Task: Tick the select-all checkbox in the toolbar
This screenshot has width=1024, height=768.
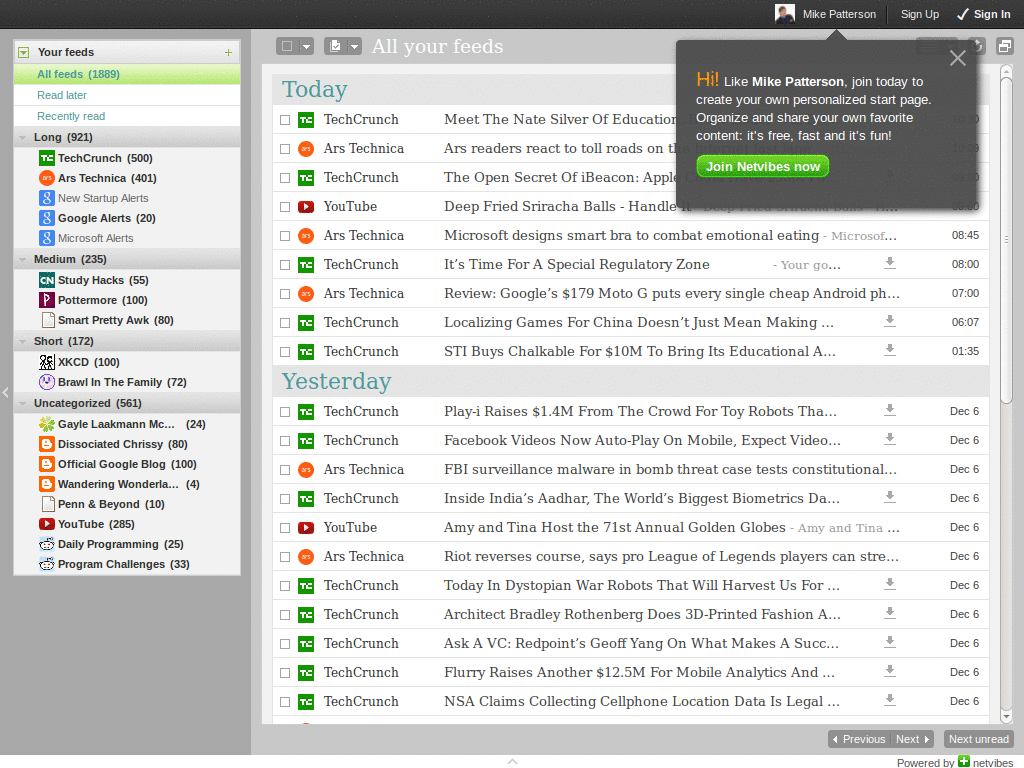Action: [287, 46]
